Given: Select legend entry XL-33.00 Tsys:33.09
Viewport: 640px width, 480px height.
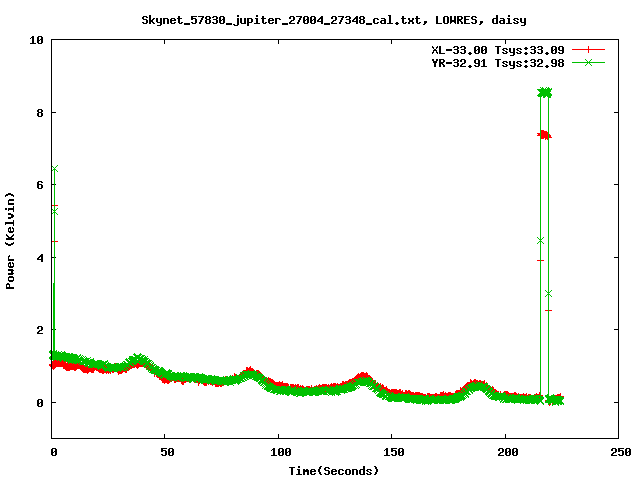Looking at the screenshot, I should (498, 50).
